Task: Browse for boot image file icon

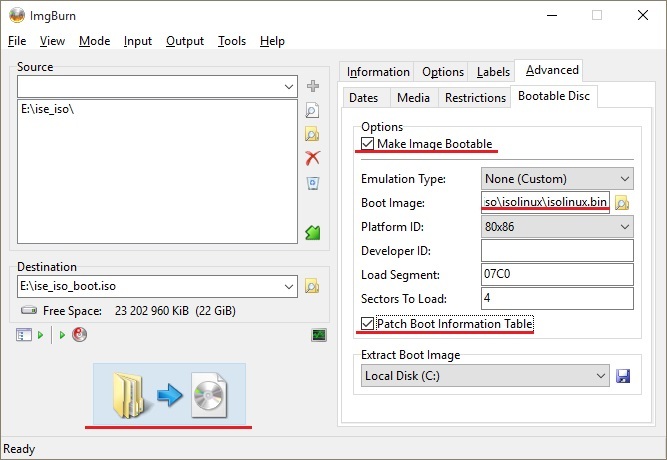Action: tap(622, 203)
